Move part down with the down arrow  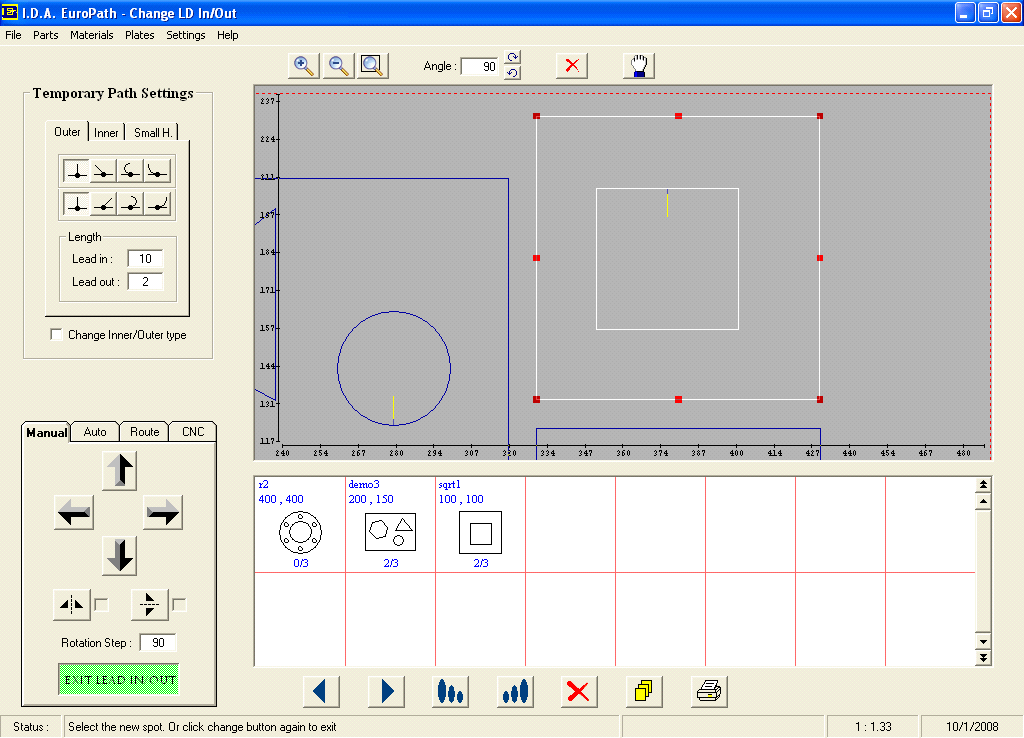coord(120,556)
